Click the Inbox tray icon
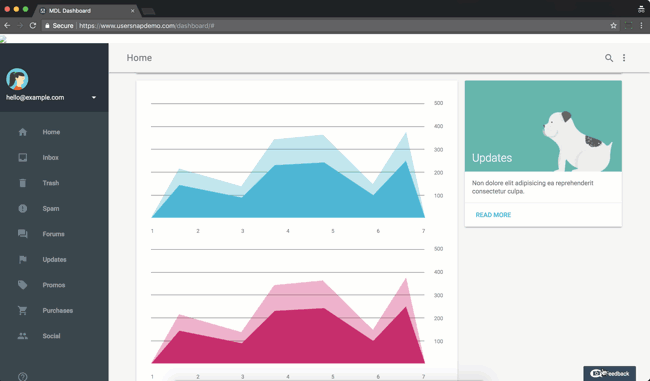The image size is (650, 381). [x=23, y=158]
